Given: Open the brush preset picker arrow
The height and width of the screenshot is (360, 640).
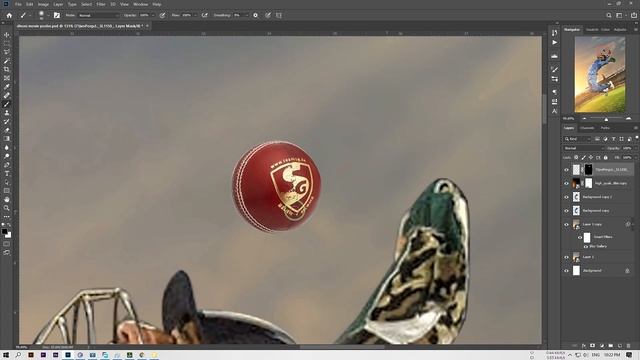Looking at the screenshot, I should coord(48,15).
